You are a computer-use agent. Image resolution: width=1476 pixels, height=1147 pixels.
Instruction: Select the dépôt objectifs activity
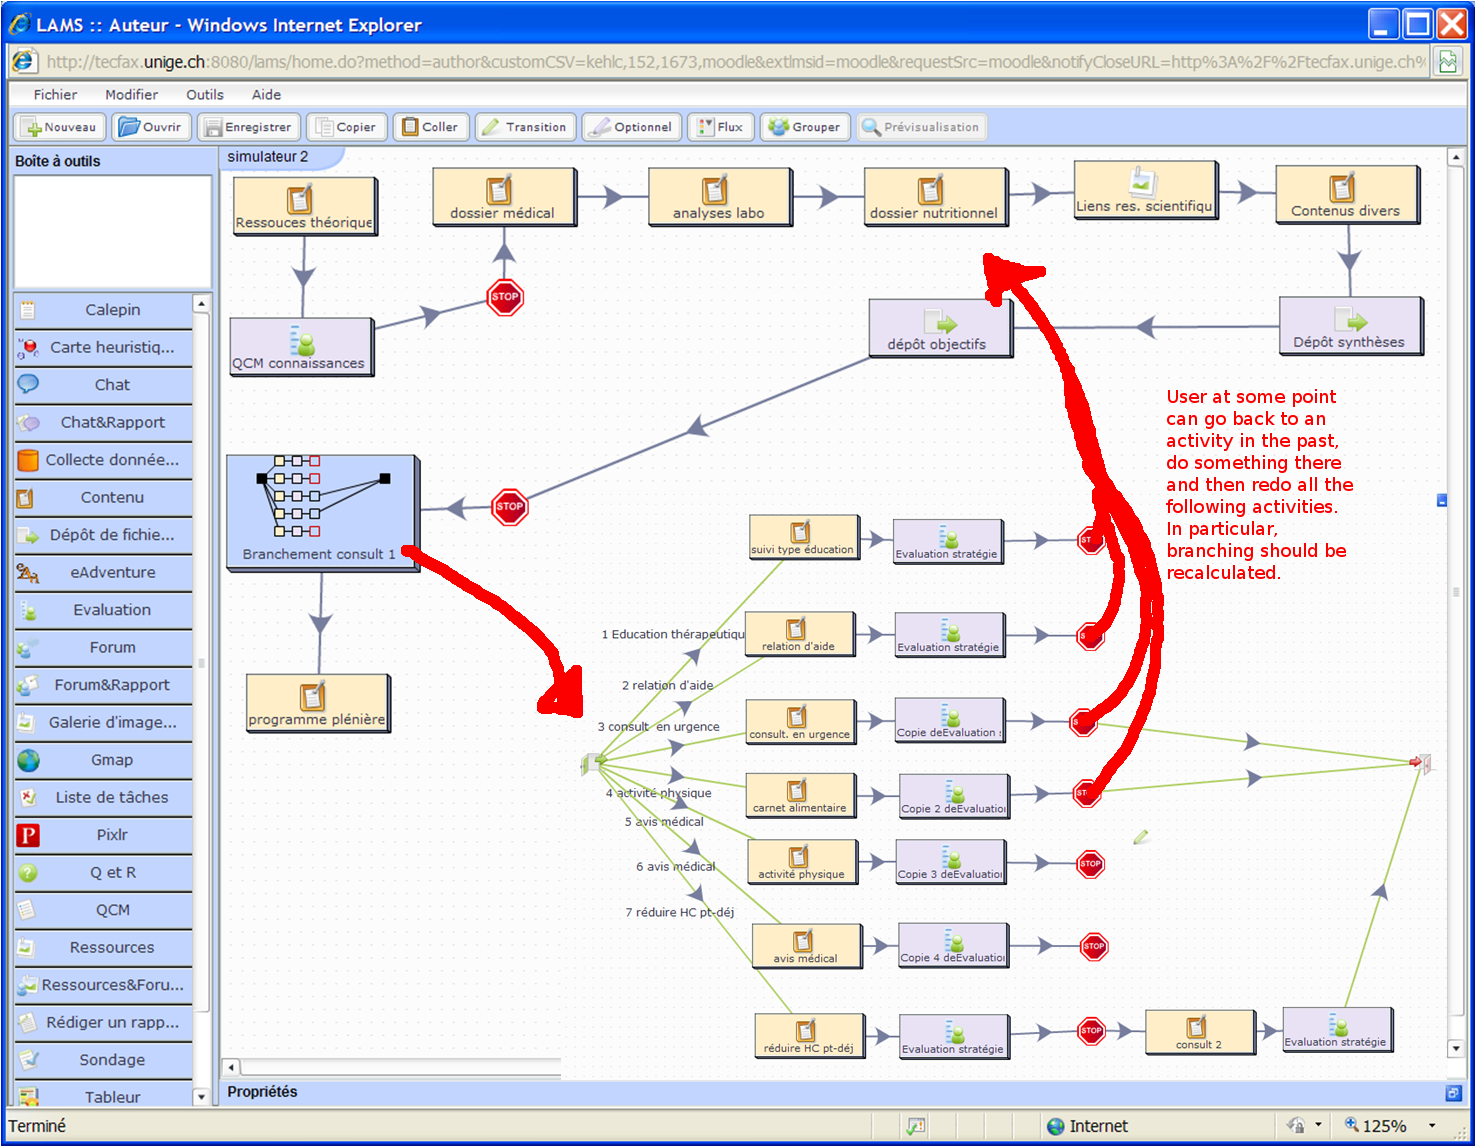[x=939, y=328]
